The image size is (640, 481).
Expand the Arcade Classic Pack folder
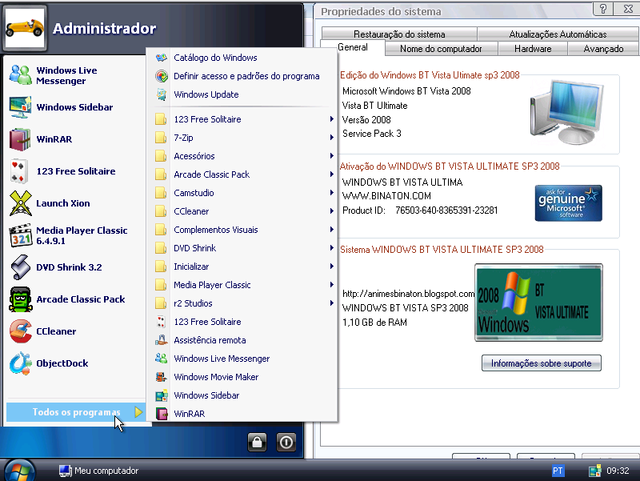(x=242, y=174)
